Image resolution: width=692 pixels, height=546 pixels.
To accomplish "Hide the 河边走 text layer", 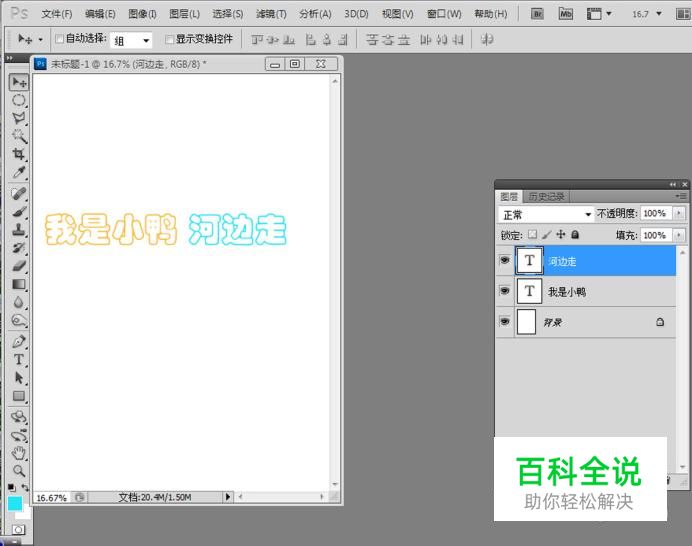I will coord(505,260).
